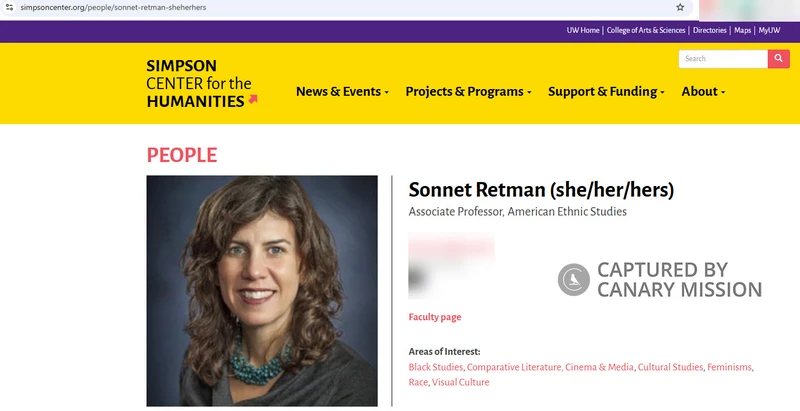Image resolution: width=800 pixels, height=411 pixels.
Task: Click the Visual Culture link
Action: click(460, 382)
